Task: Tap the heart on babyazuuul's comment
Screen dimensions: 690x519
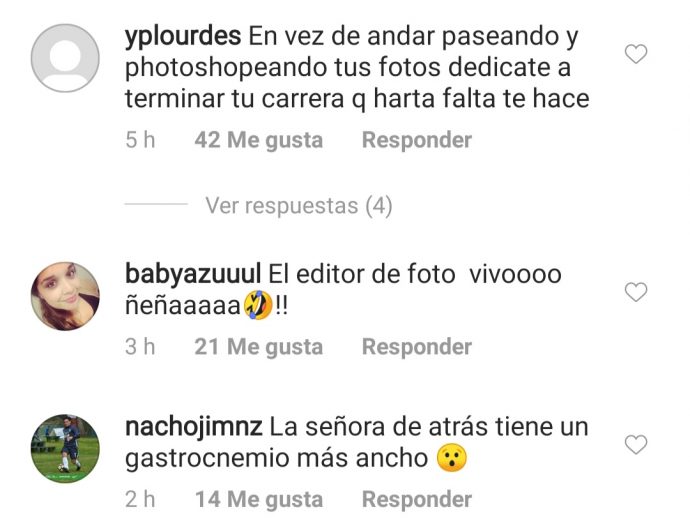Action: (636, 292)
